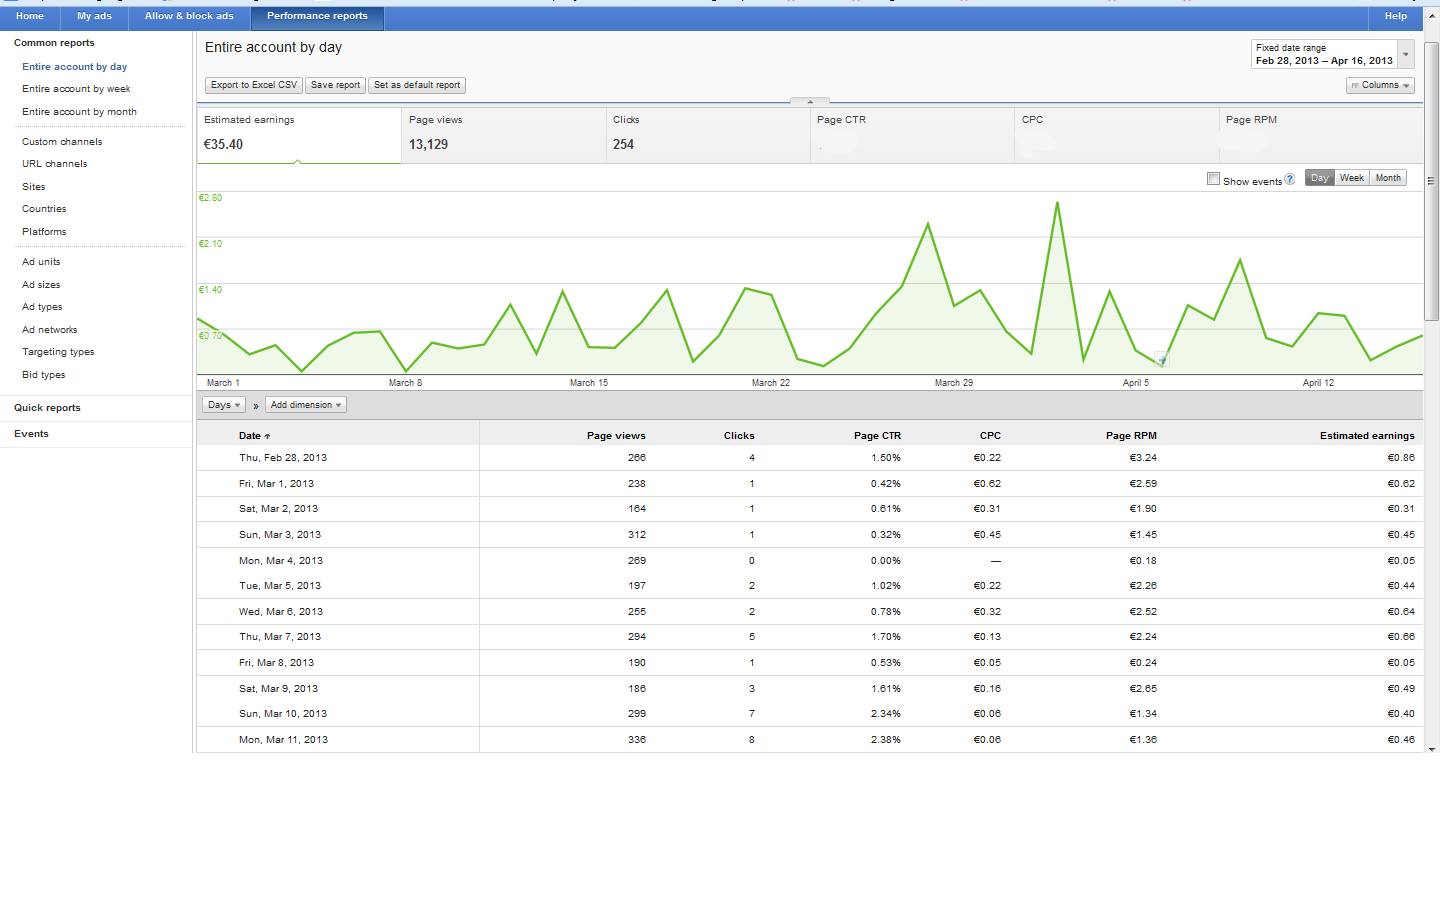Open the Help menu

coord(1396,16)
